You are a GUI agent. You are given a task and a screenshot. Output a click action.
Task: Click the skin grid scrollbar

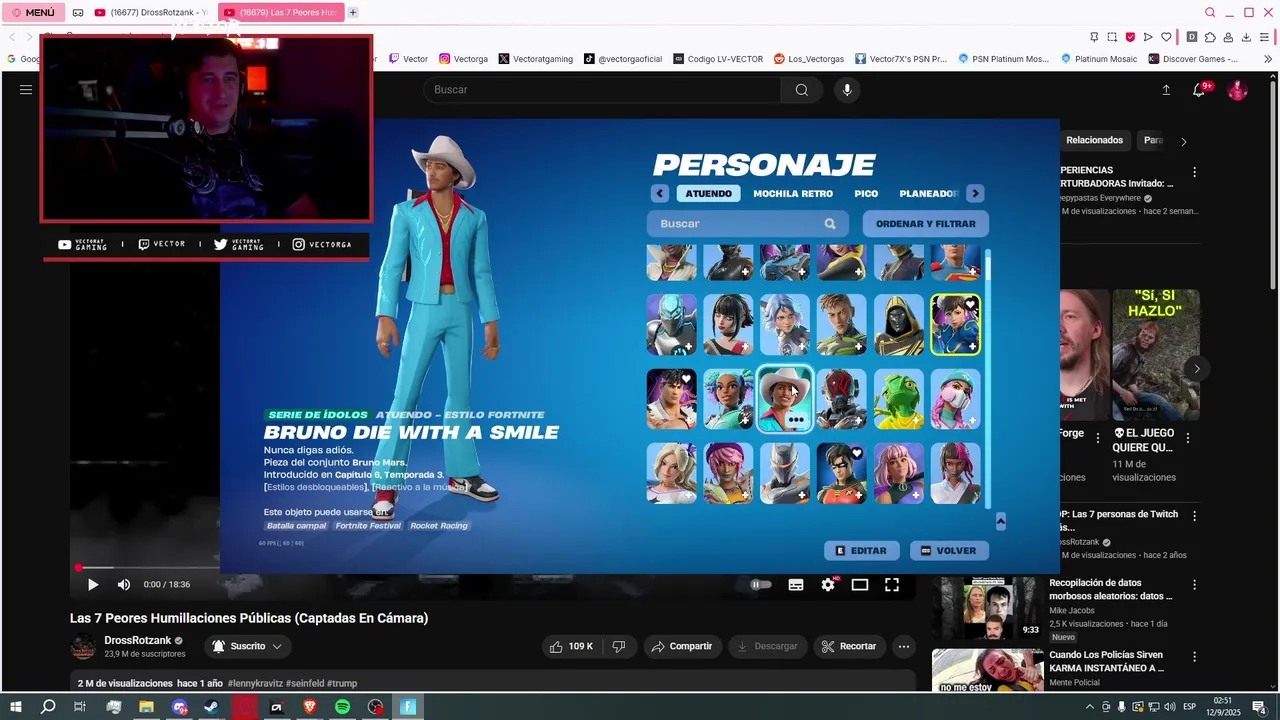pos(988,378)
